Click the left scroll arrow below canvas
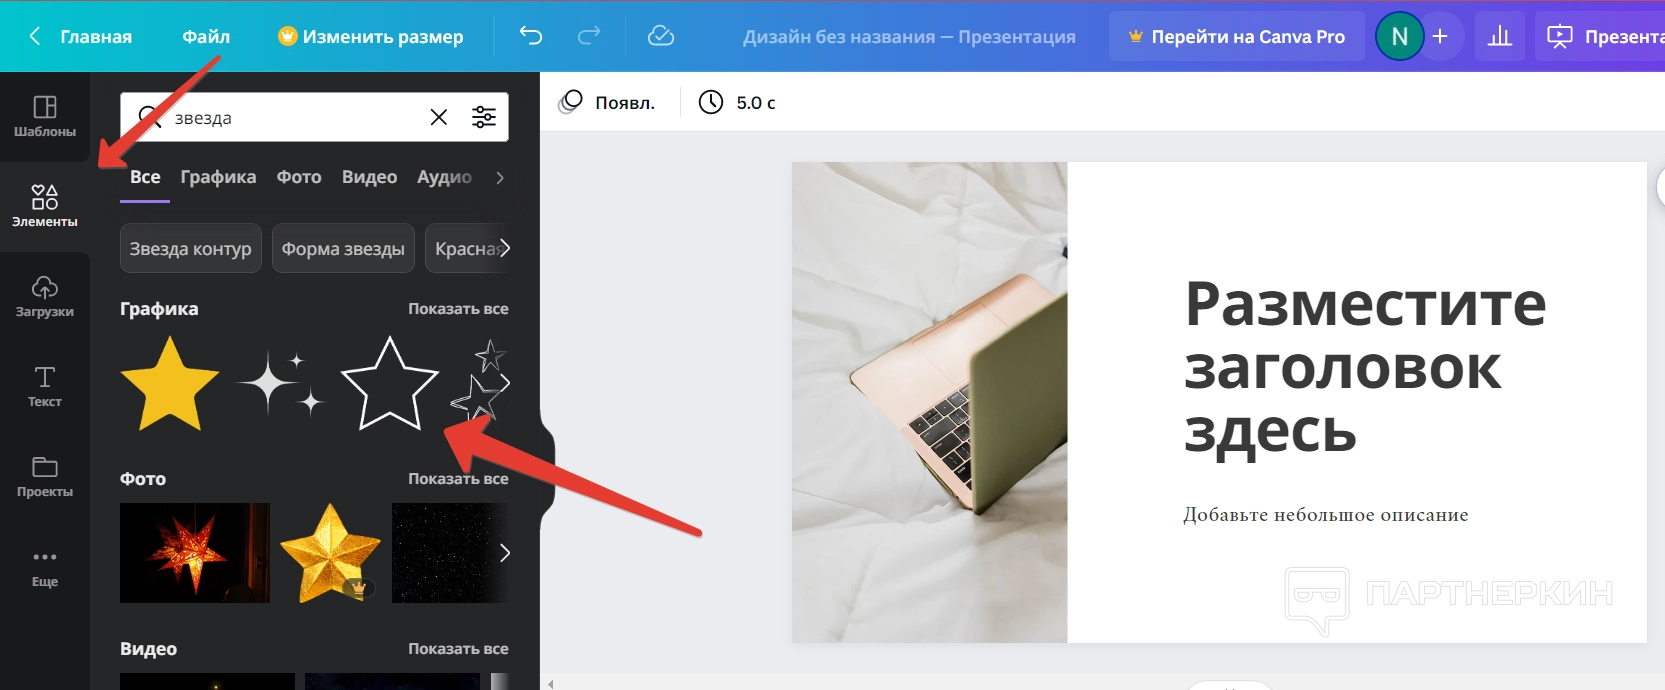Screen dimensions: 1665x690 [551, 684]
